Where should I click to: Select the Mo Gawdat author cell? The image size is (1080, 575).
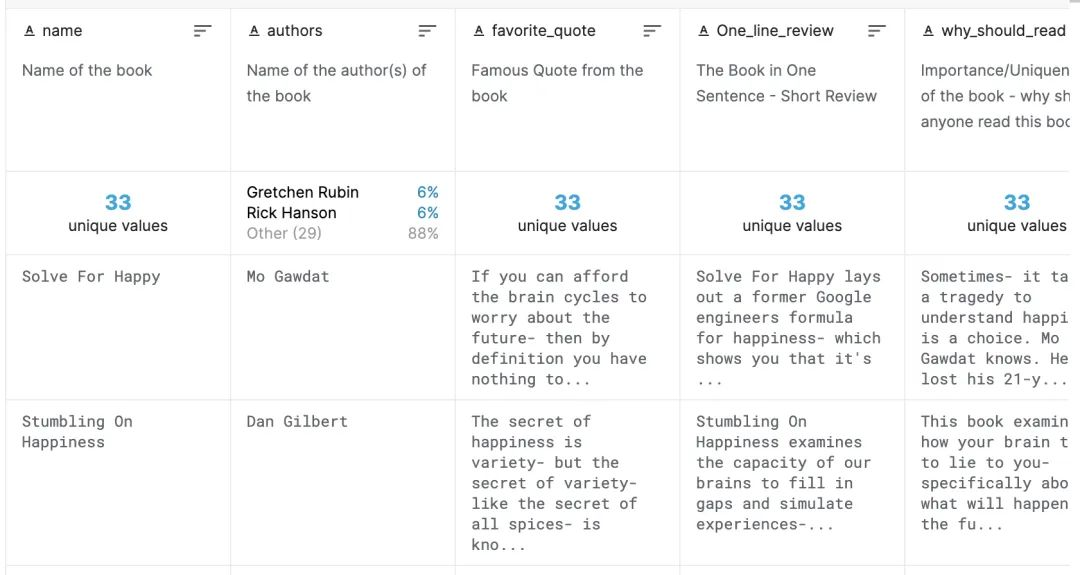click(288, 277)
